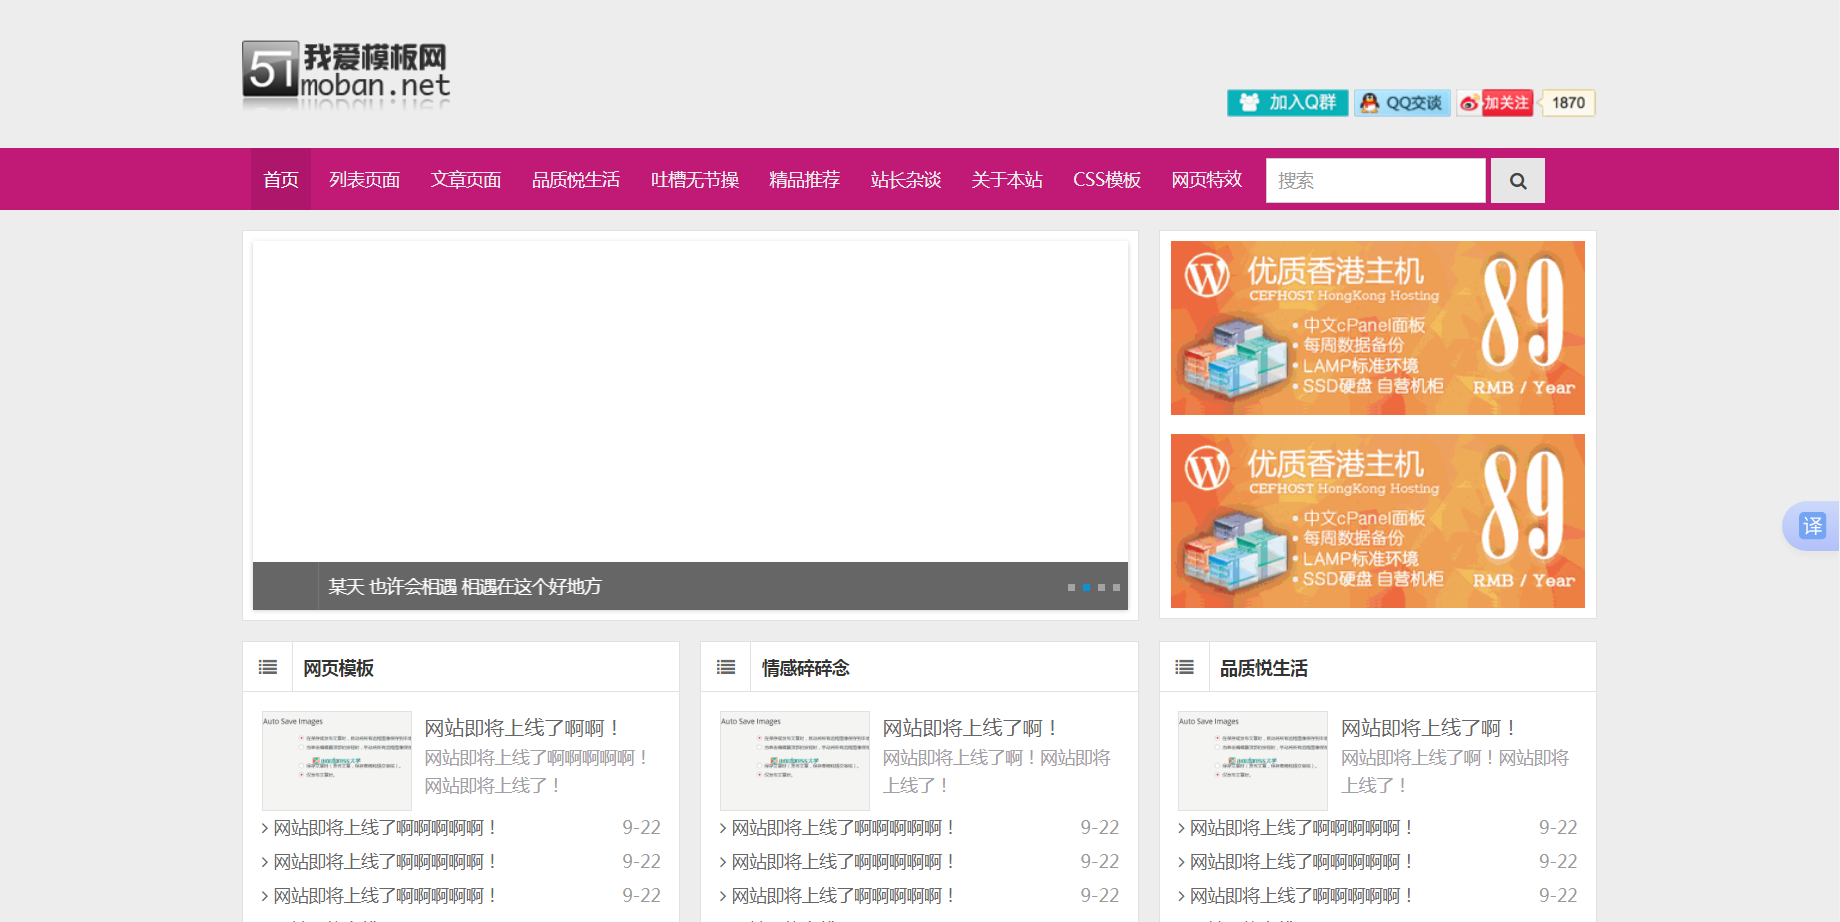Screen dimensions: 1840x922
Task: Select the first carousel slide dot
Action: [1071, 587]
